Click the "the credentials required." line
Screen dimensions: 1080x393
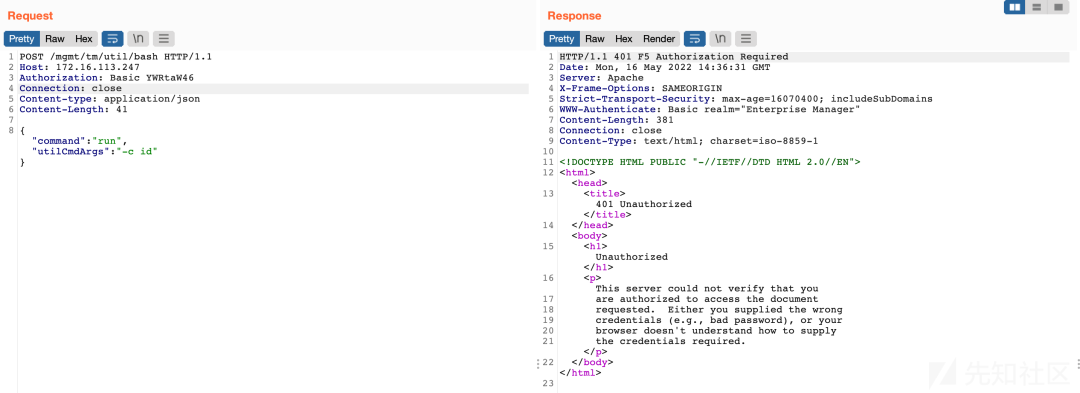(x=670, y=341)
